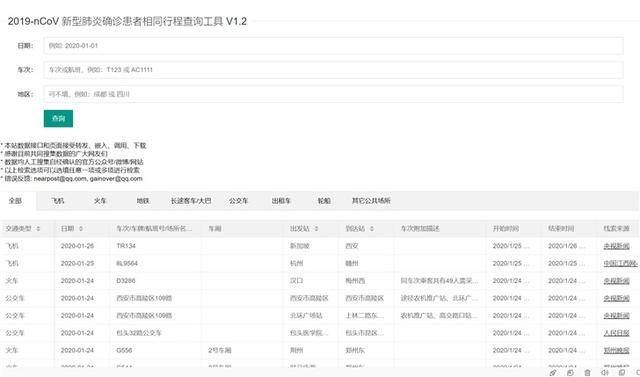Toggle sort arrows on 交通类型 column
The height and width of the screenshot is (377, 640).
coord(38,229)
